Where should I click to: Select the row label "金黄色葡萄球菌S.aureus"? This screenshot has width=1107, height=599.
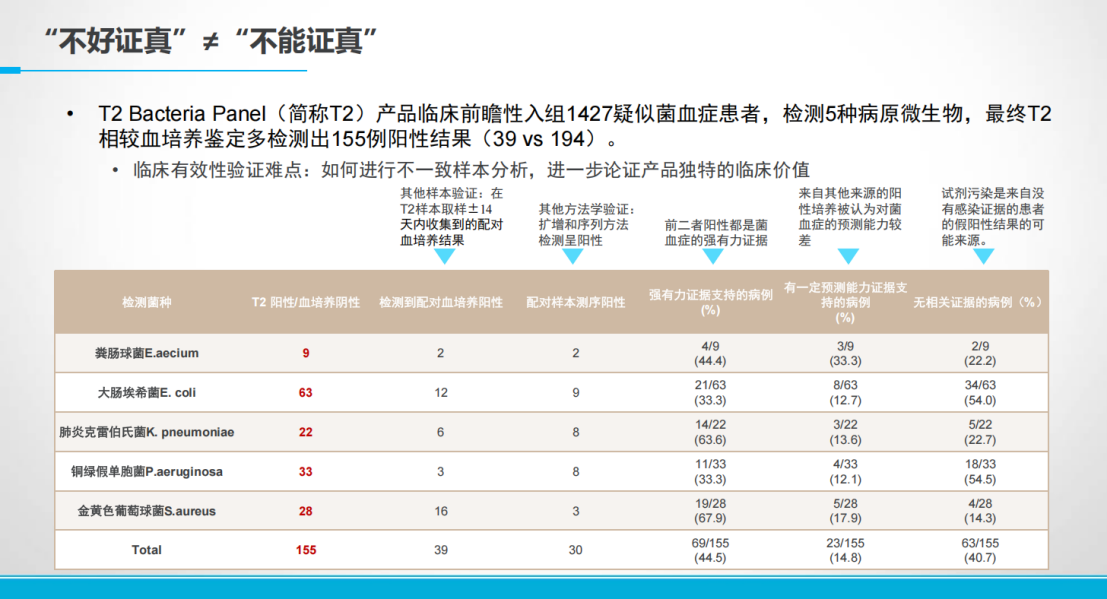click(147, 511)
